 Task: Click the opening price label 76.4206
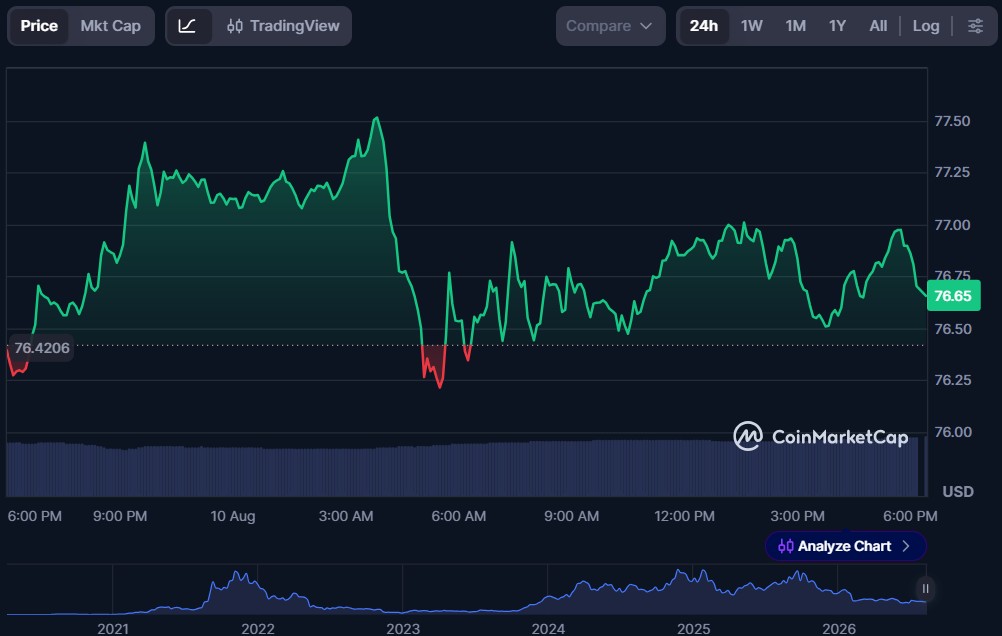click(42, 348)
